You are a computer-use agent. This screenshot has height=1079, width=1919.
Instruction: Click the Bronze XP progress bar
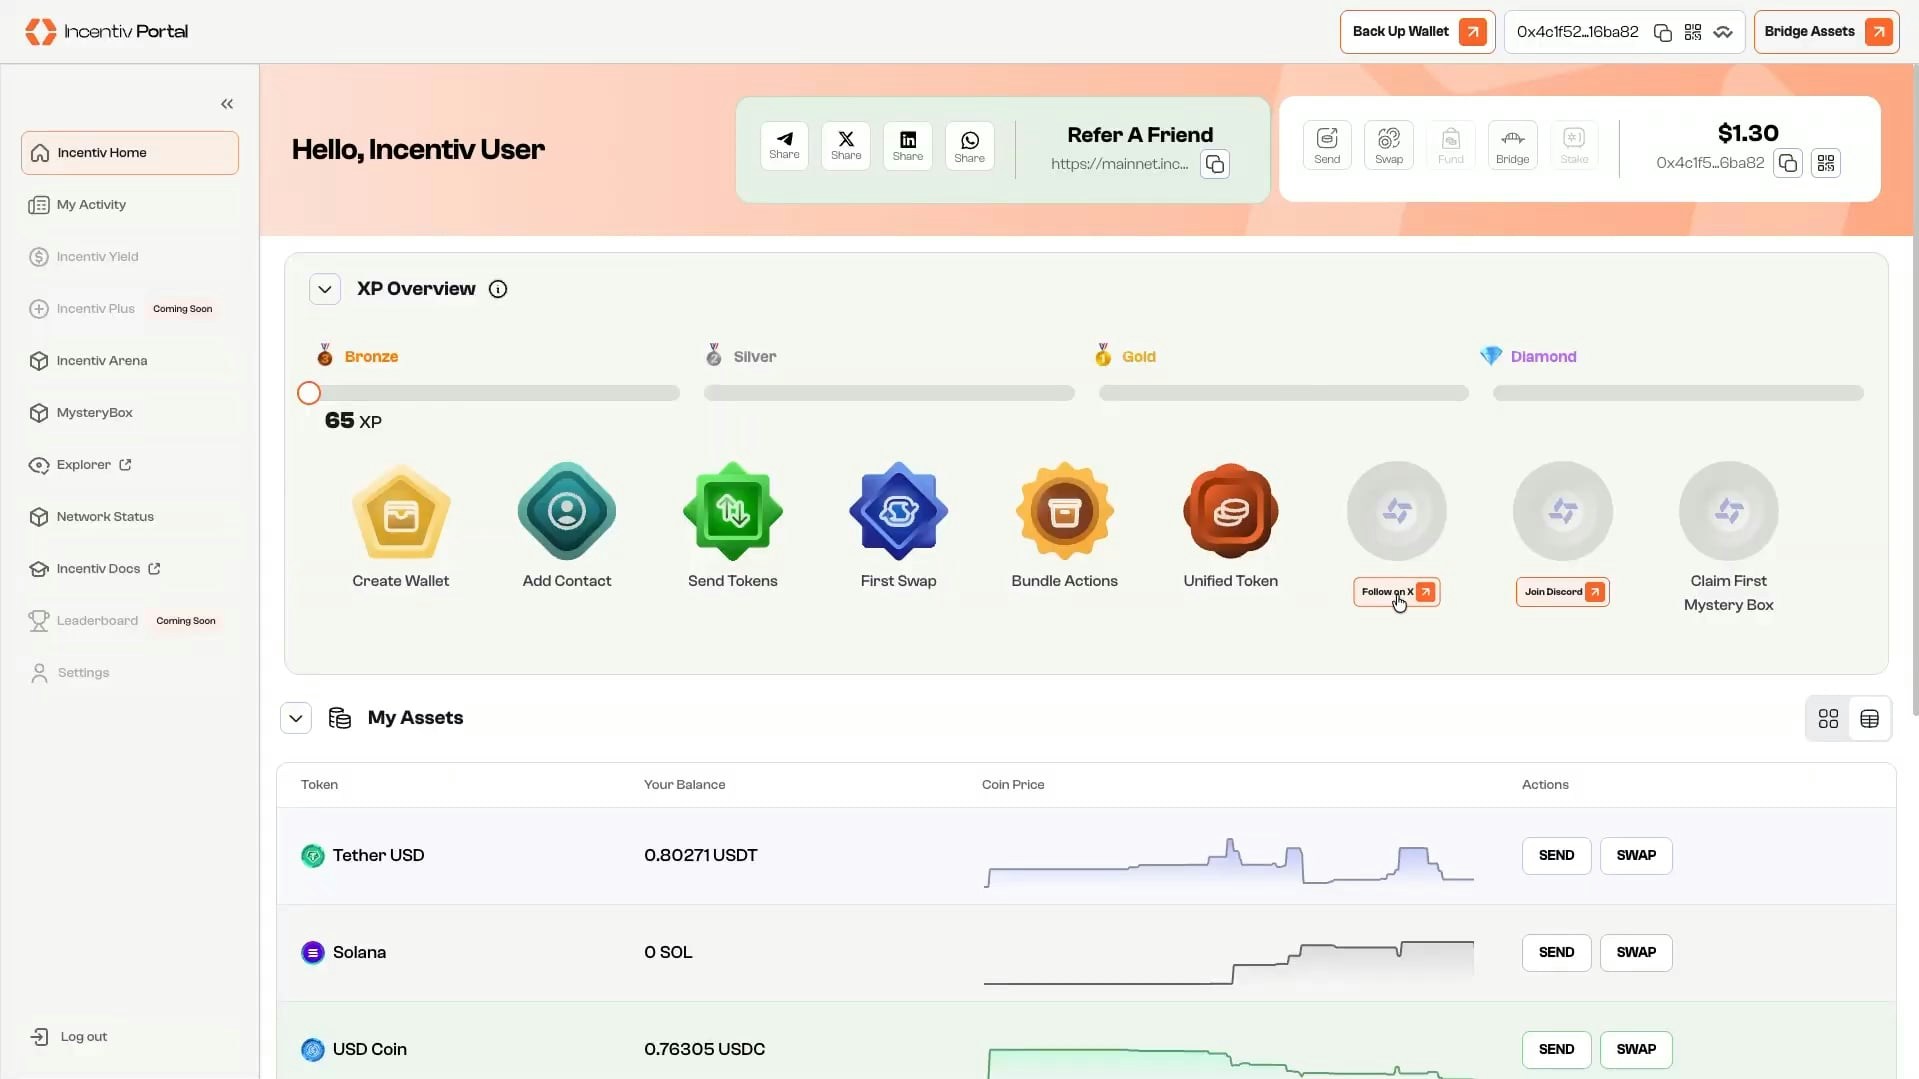[x=488, y=393]
